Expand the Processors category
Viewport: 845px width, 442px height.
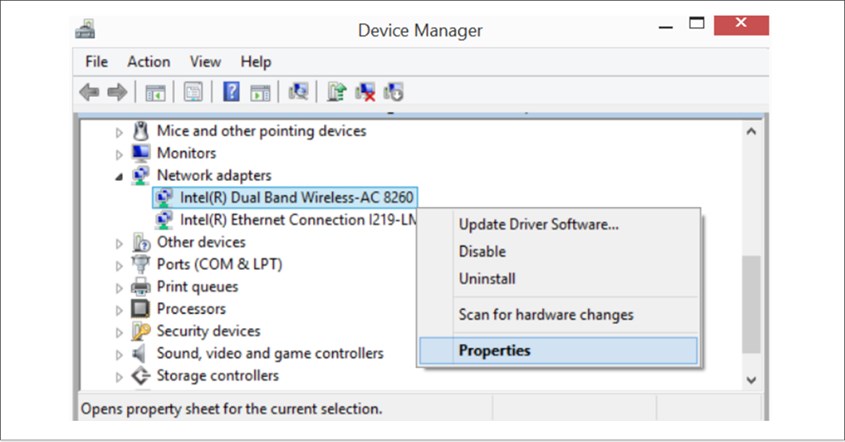pyautogui.click(x=119, y=310)
